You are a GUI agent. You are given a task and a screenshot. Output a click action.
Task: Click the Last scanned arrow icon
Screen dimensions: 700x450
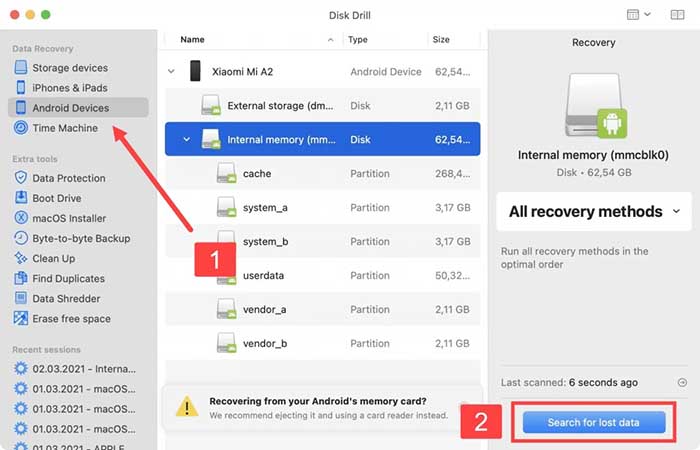pos(682,383)
